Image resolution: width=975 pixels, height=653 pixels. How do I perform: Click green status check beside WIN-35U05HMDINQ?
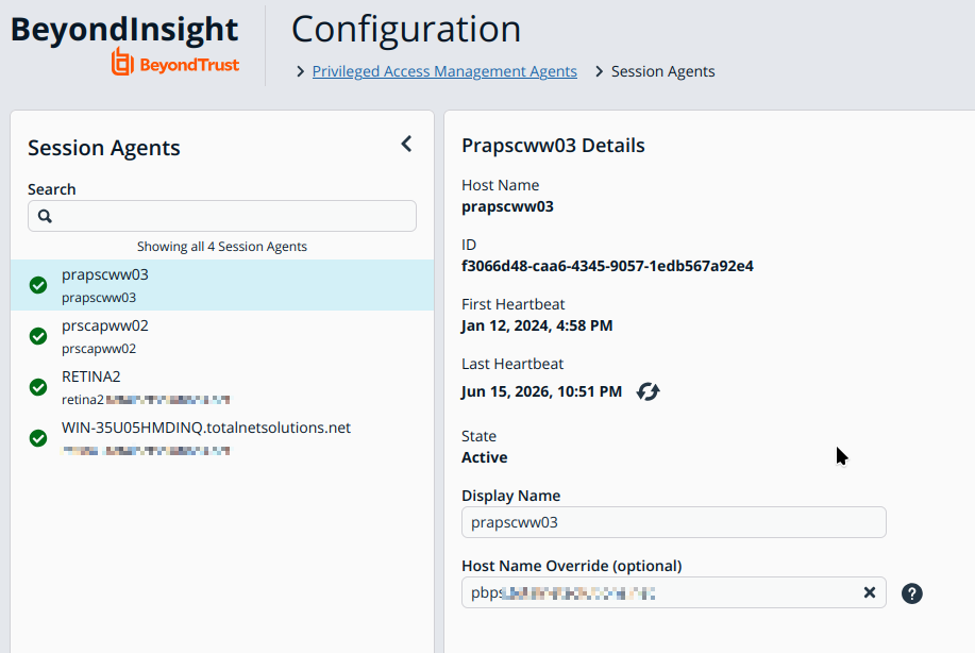pos(39,438)
